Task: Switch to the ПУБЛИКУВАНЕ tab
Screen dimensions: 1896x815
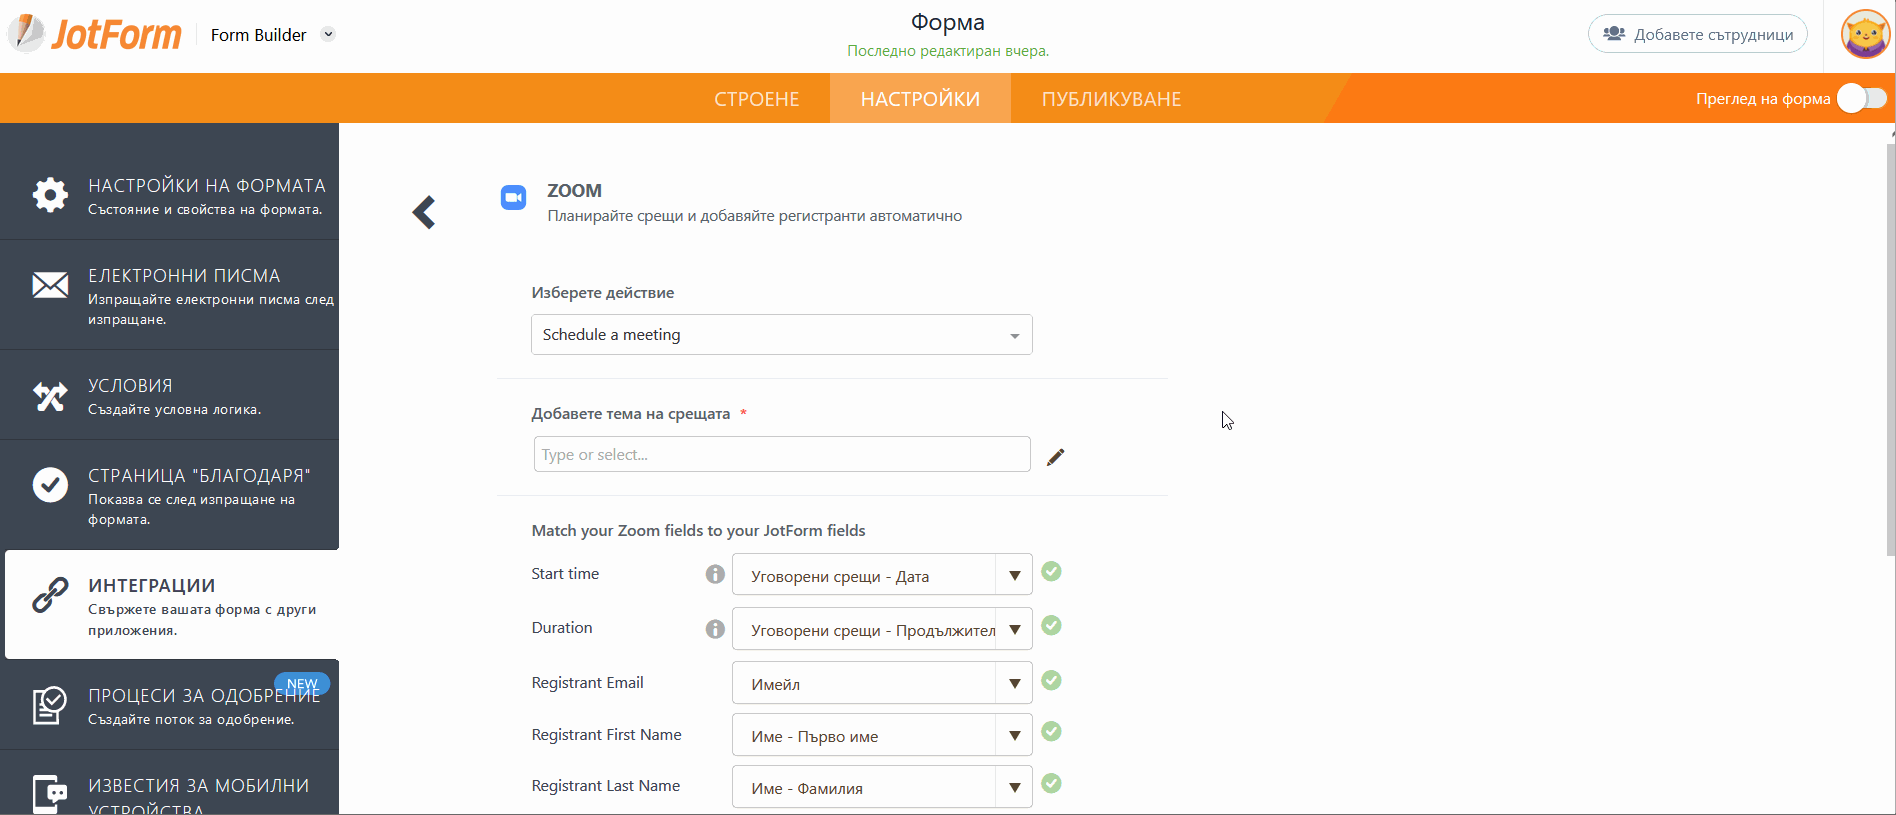Action: point(1111,99)
